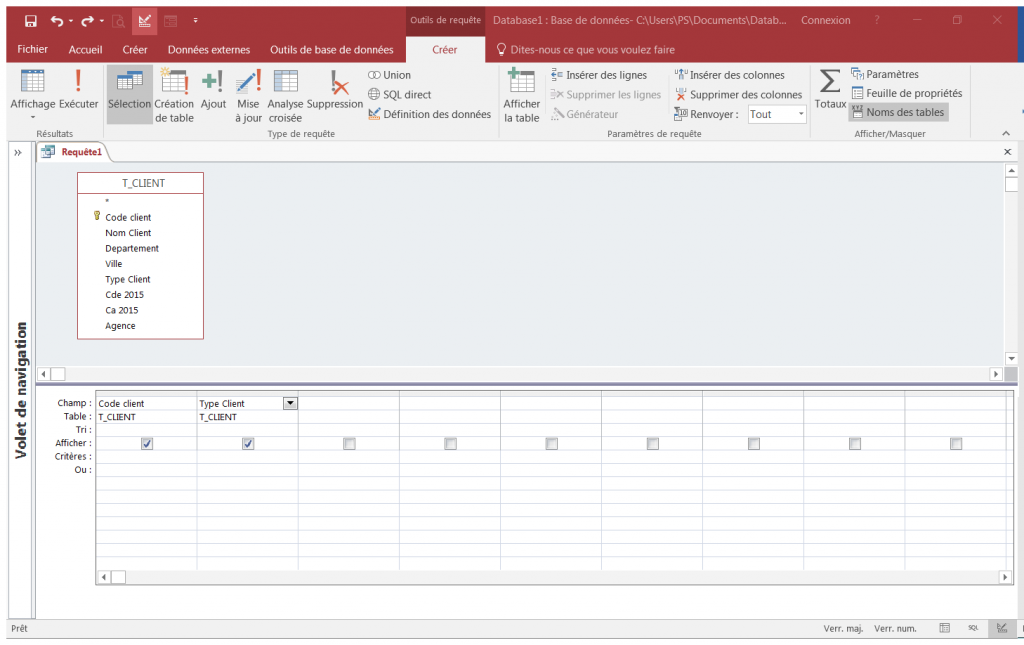Switch to SQL view in status bar
The image size is (1024, 645).
pos(973,628)
